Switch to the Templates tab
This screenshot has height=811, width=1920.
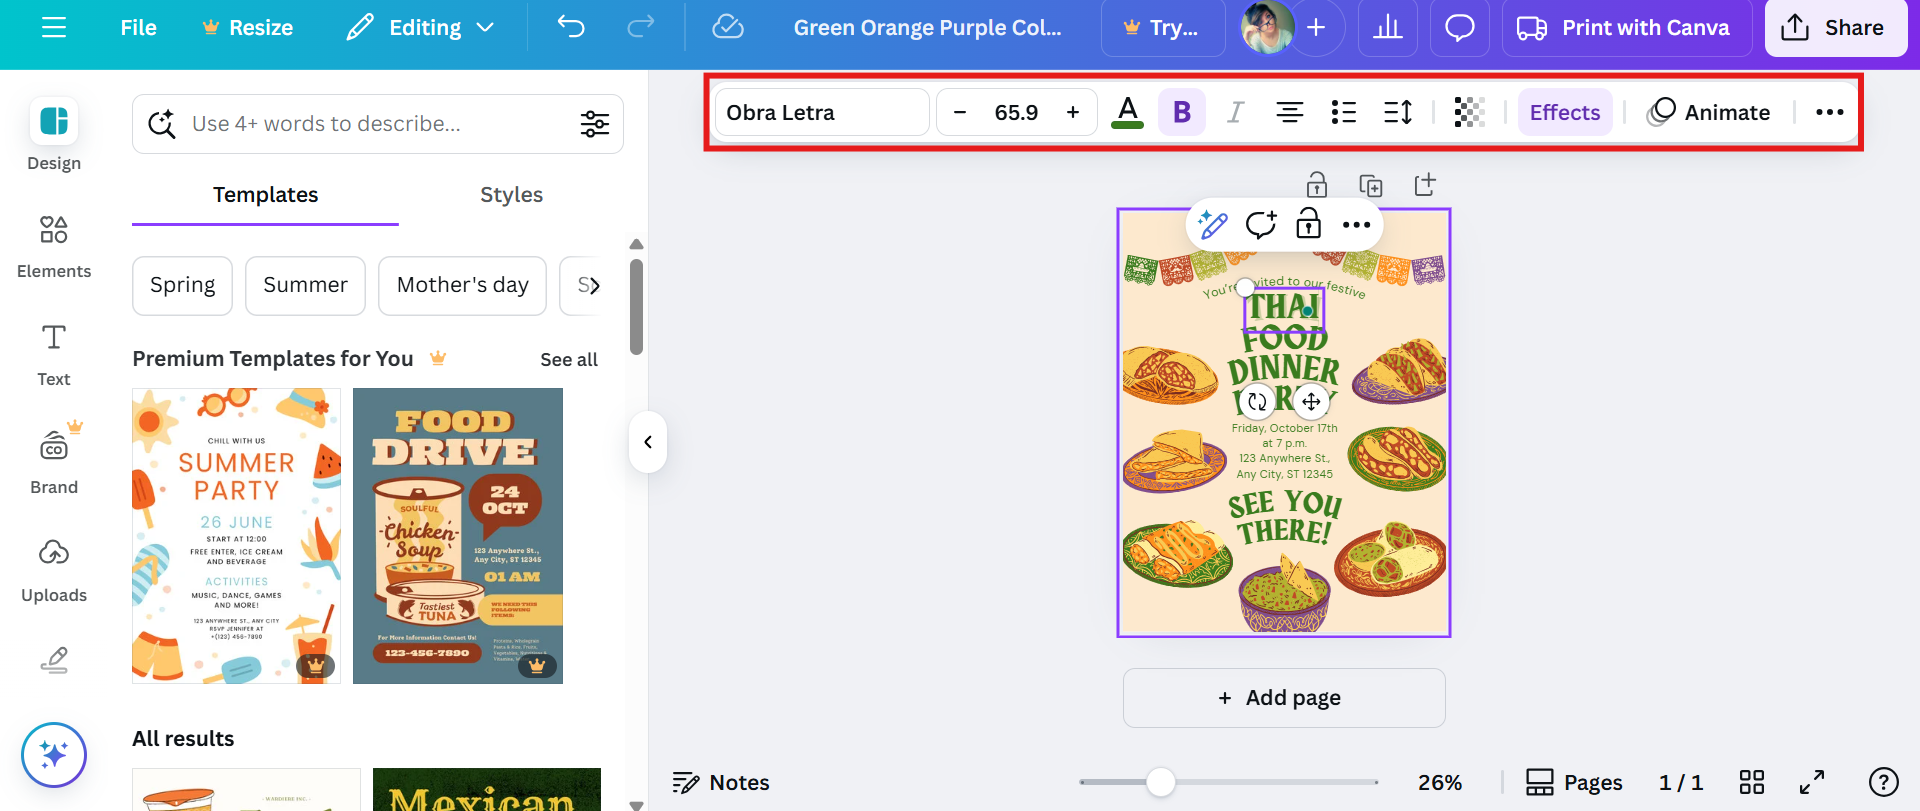(x=265, y=195)
